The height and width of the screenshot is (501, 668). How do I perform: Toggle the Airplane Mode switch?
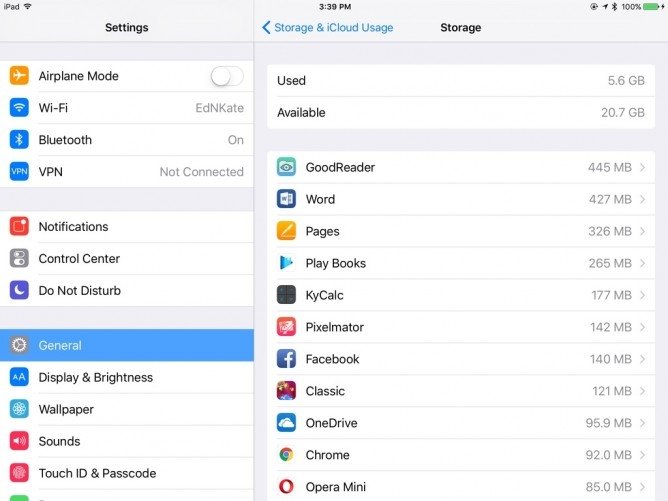click(x=227, y=76)
